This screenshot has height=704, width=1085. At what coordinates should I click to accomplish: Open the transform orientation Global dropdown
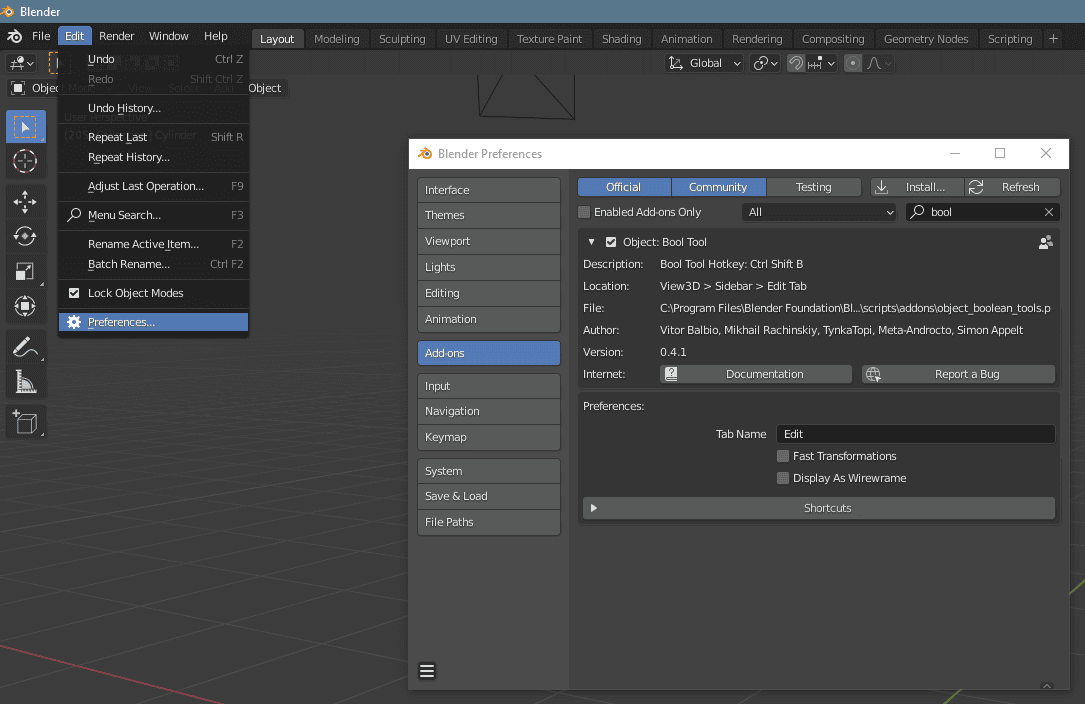tap(703, 62)
